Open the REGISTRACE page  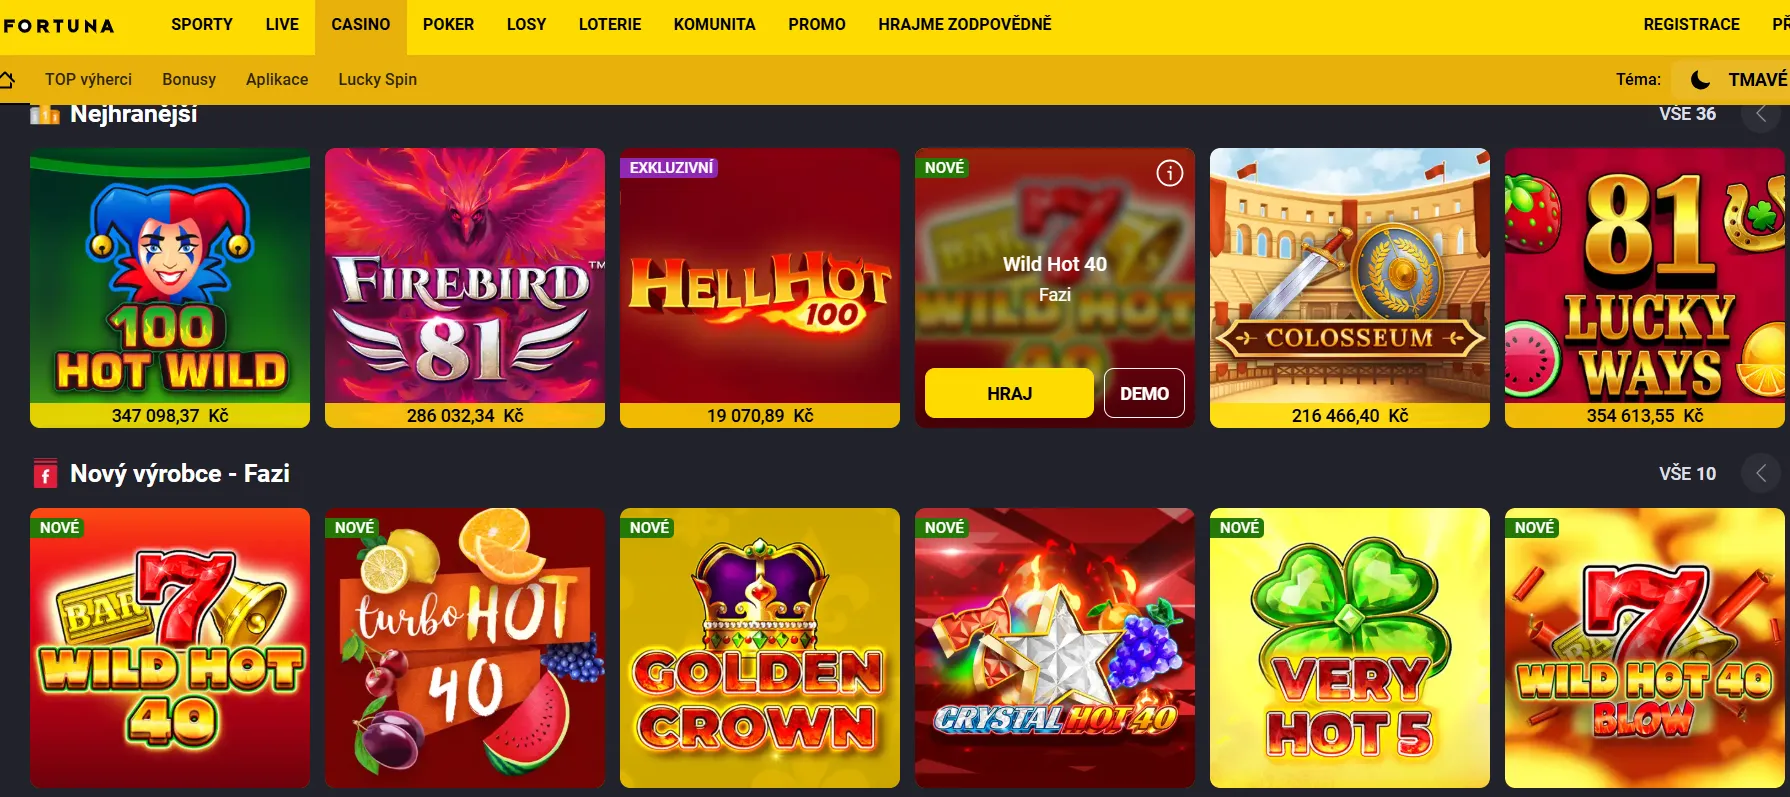click(1691, 24)
